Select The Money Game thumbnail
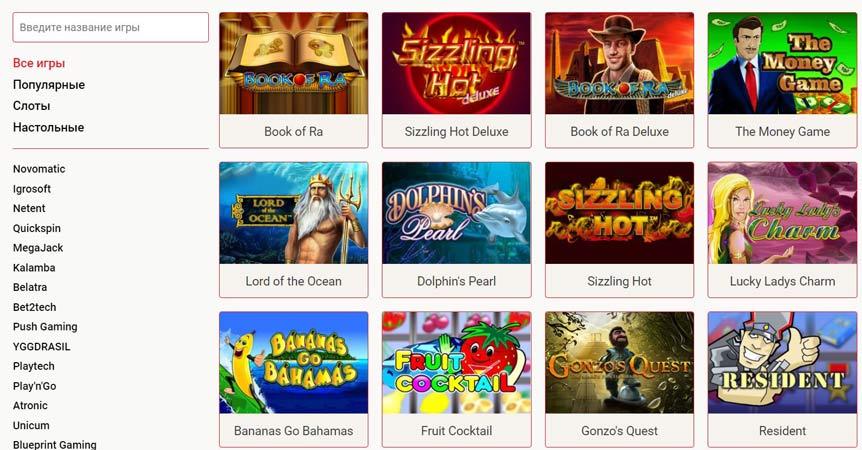This screenshot has width=862, height=450. coord(782,63)
